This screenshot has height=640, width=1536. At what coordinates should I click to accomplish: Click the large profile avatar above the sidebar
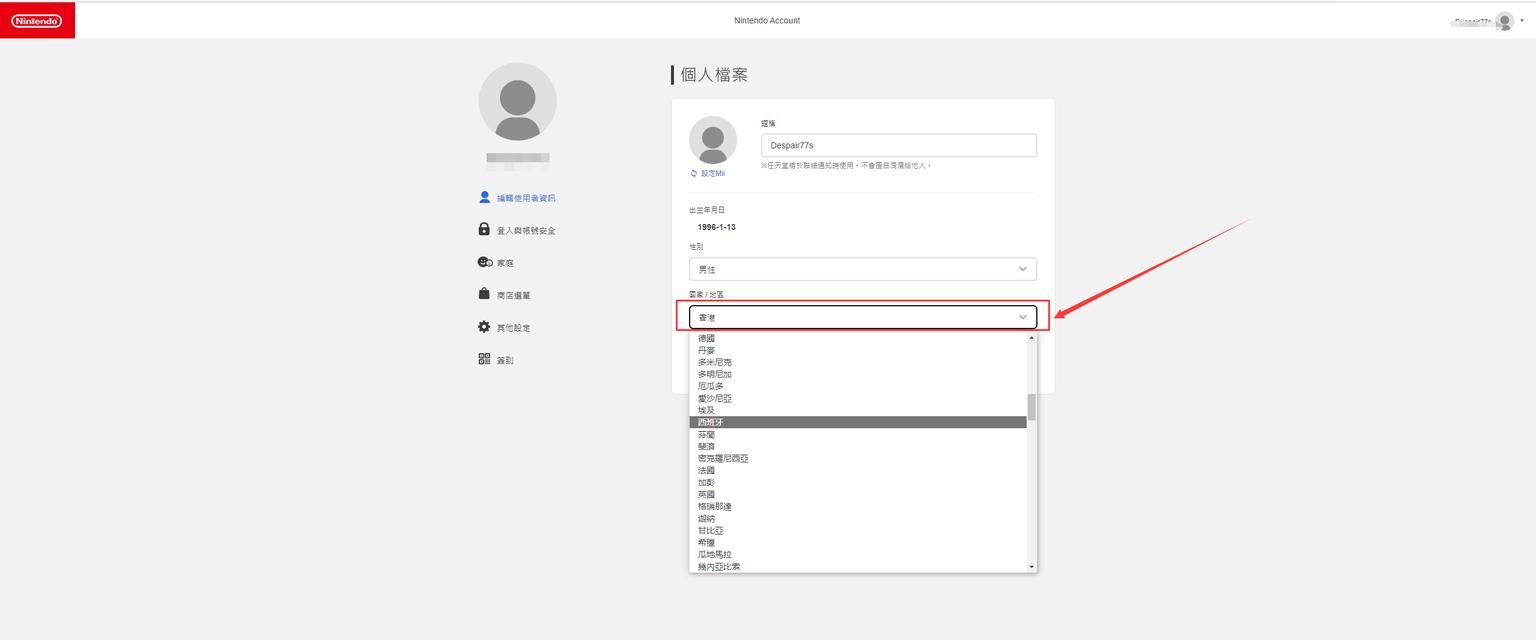click(x=517, y=101)
